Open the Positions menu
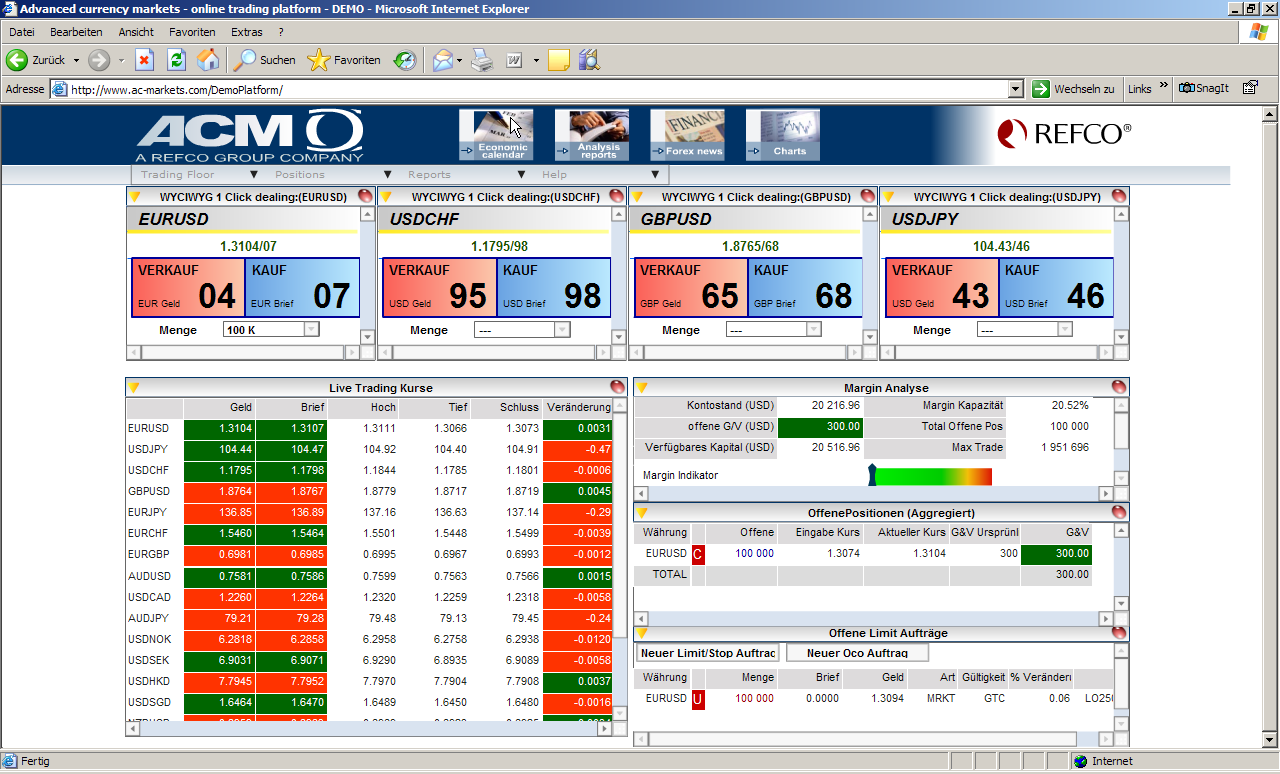This screenshot has height=774, width=1280. pos(300,175)
